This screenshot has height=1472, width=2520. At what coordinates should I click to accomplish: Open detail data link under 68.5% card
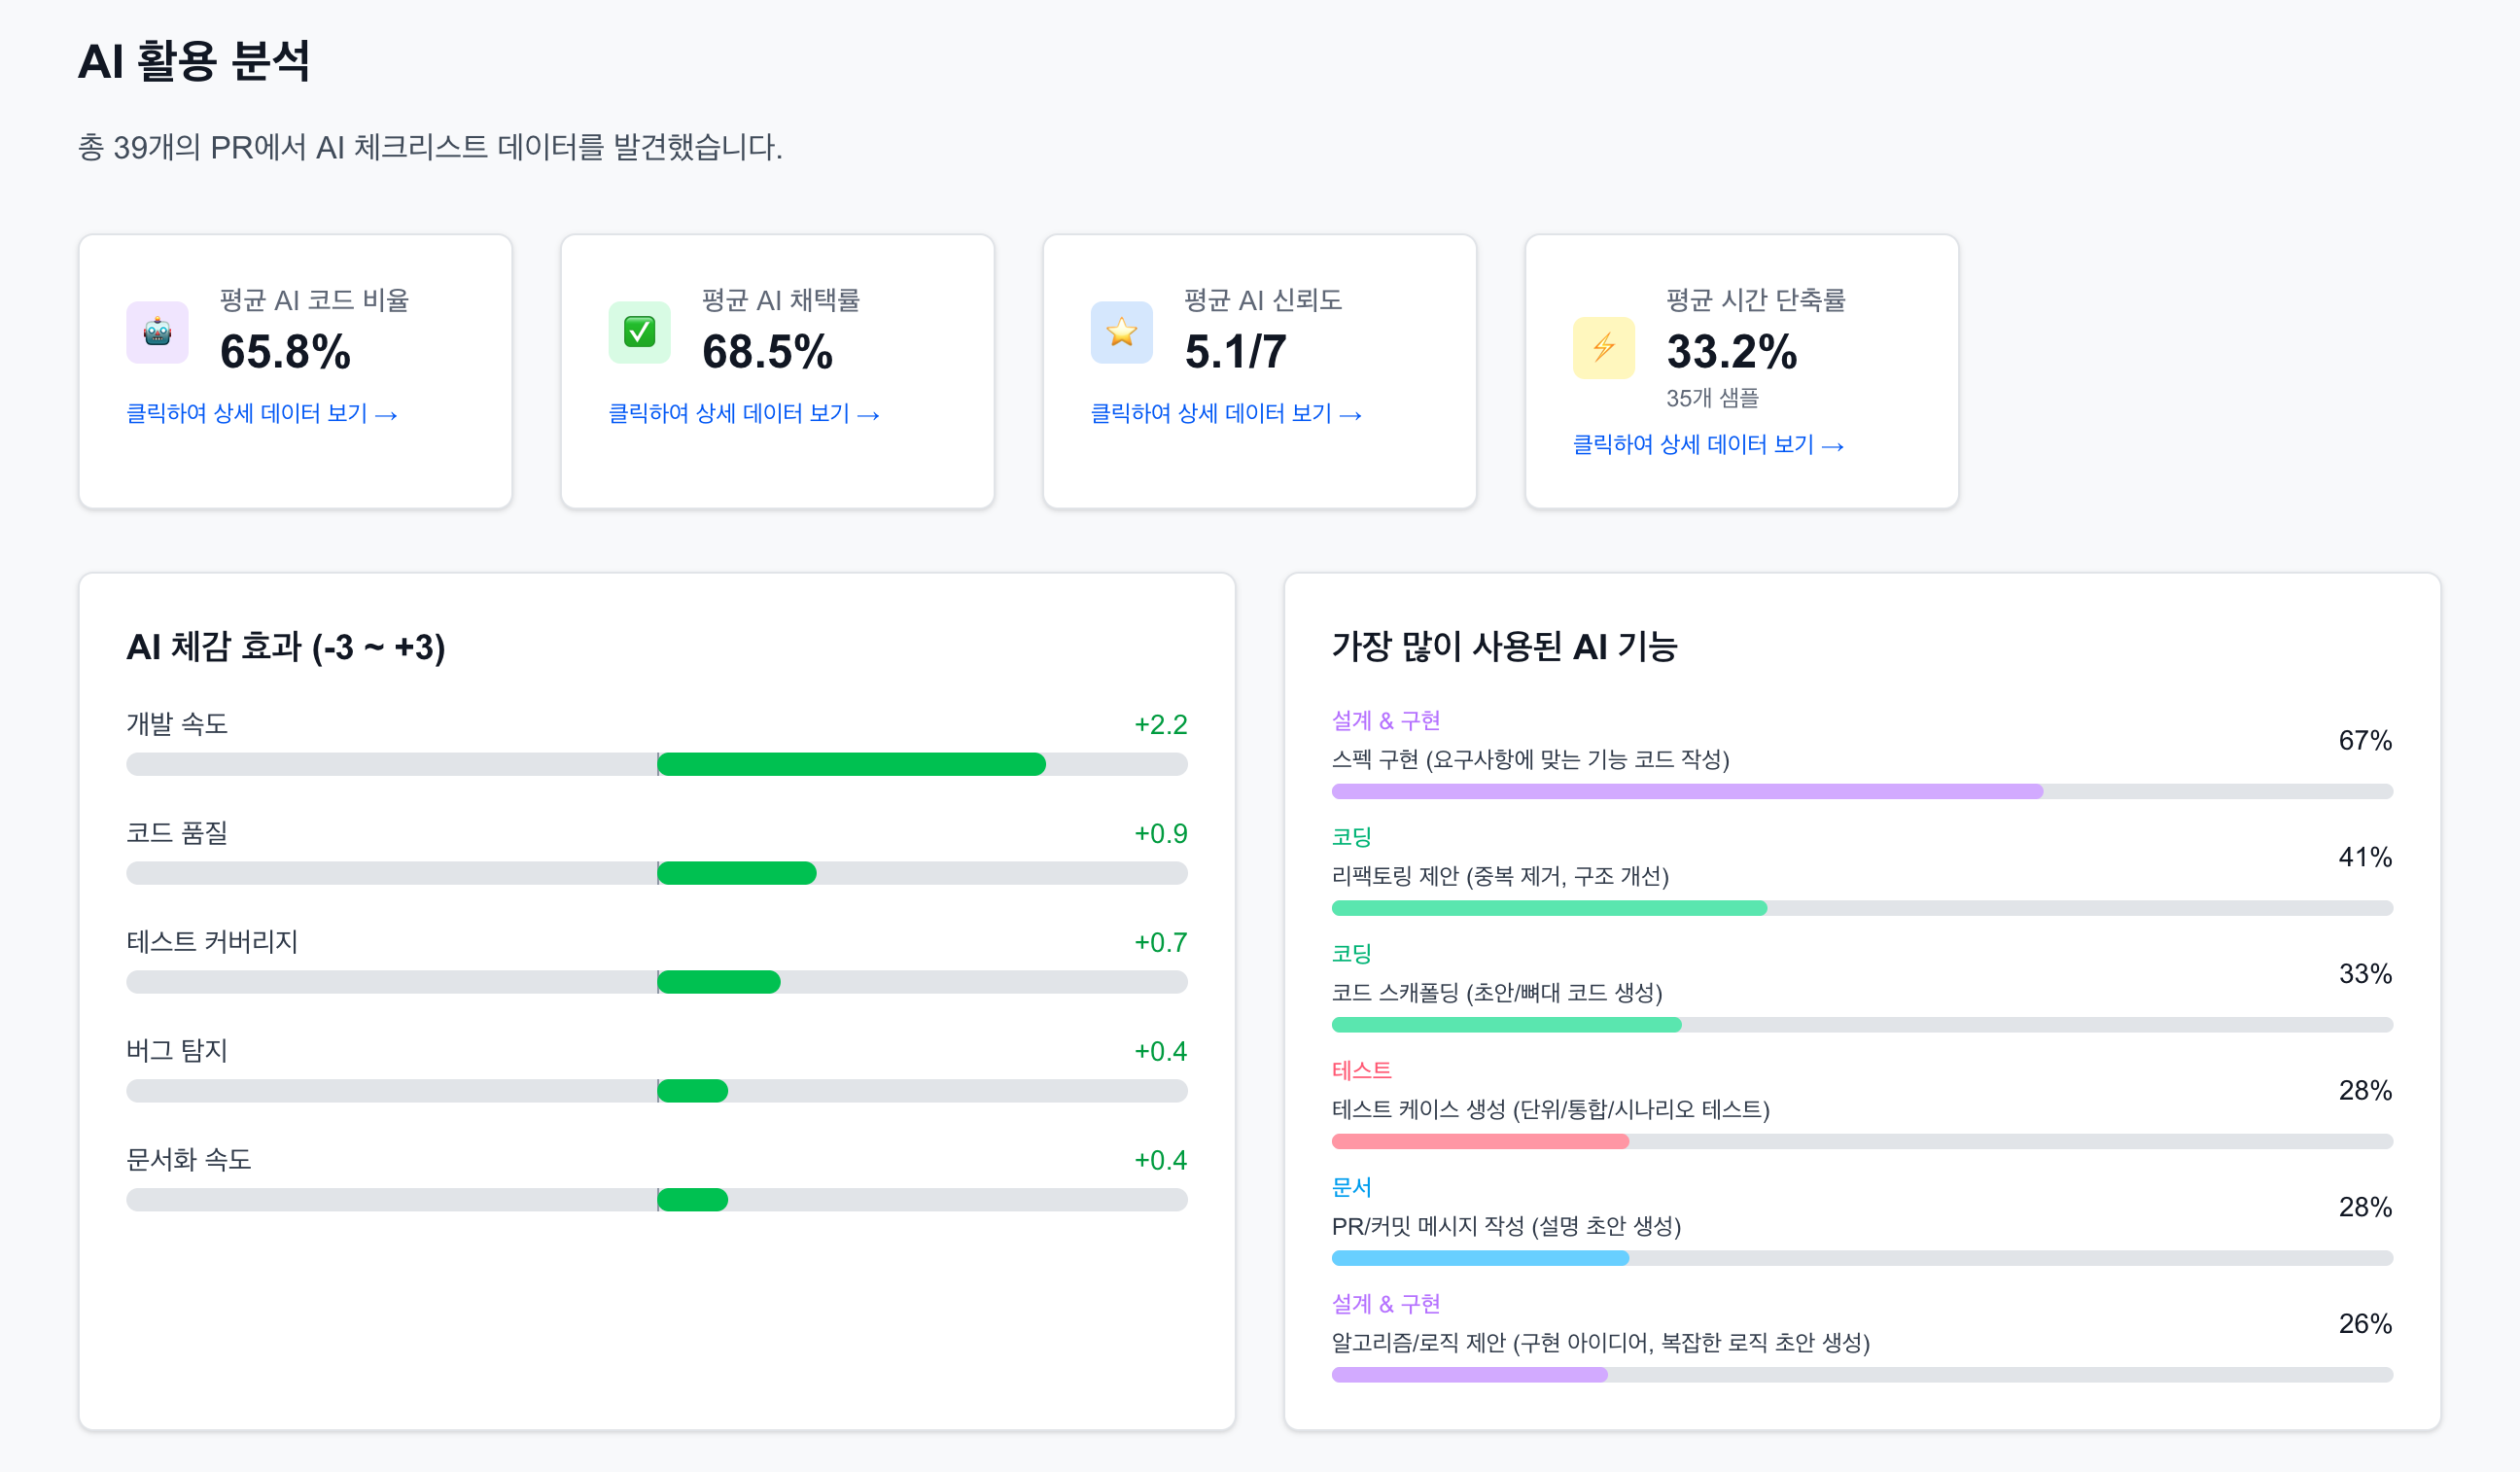click(743, 414)
